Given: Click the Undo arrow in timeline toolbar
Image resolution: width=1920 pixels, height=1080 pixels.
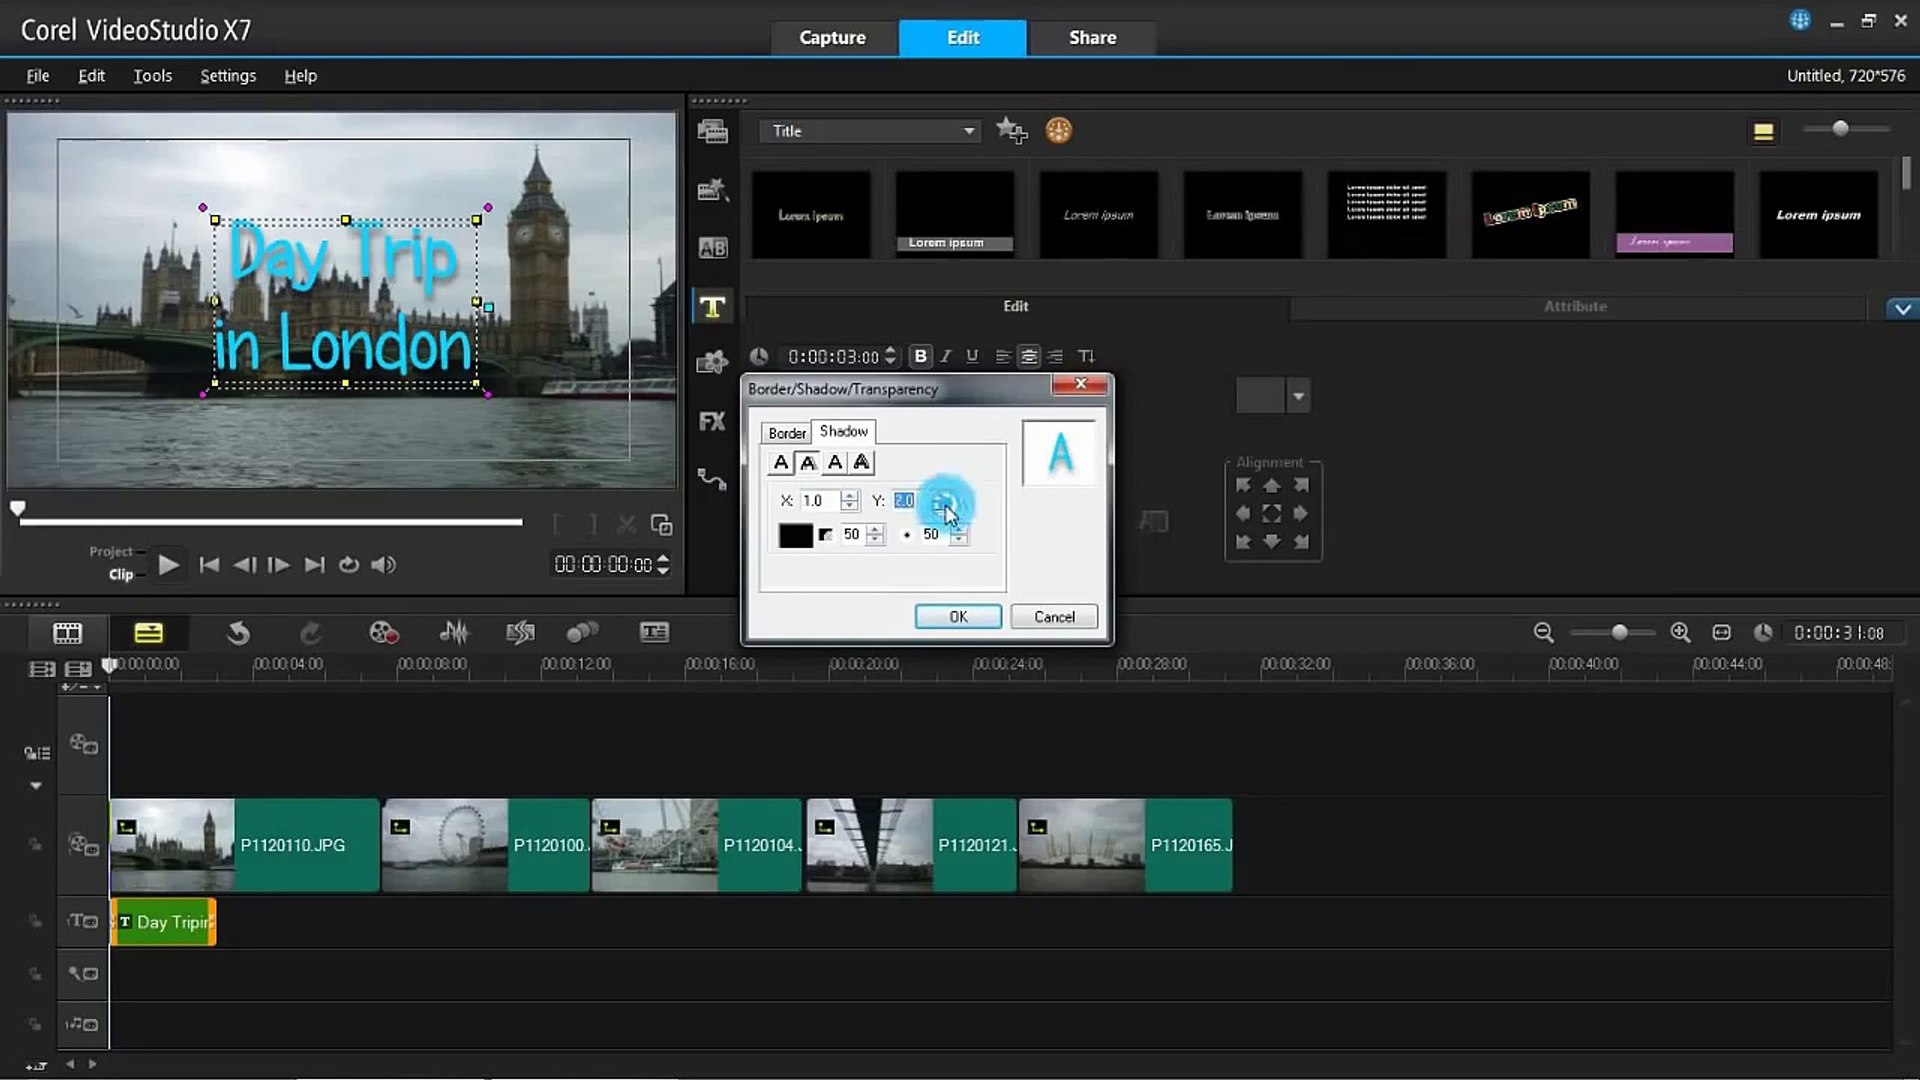Looking at the screenshot, I should (x=237, y=633).
